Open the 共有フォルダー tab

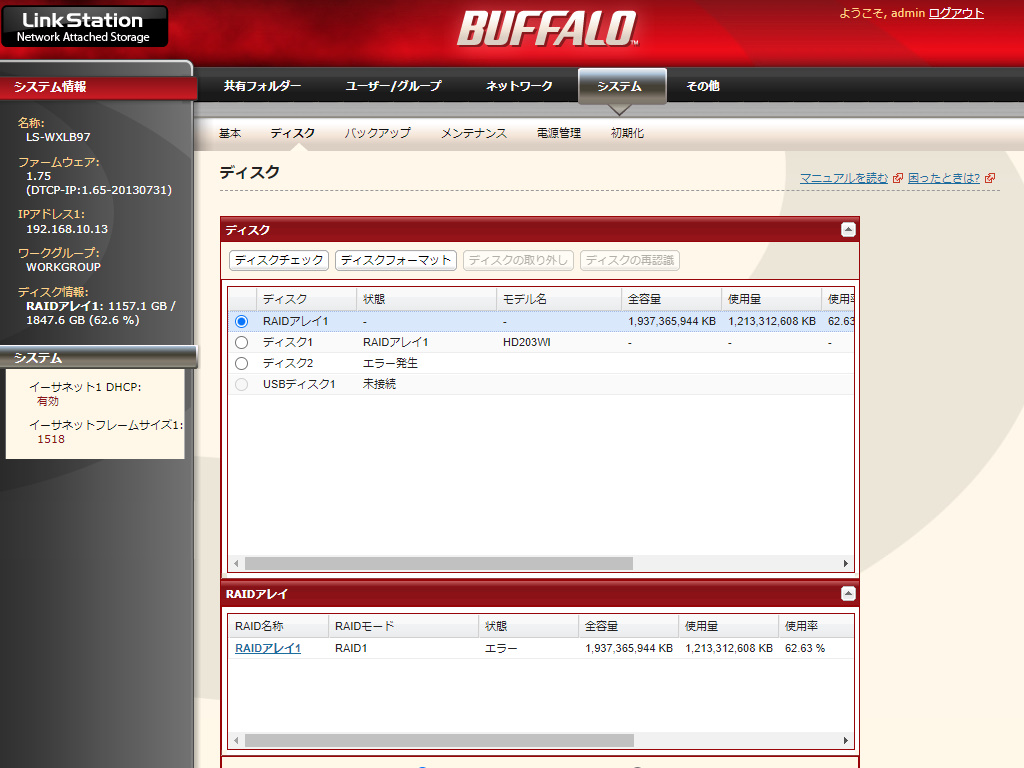click(262, 86)
